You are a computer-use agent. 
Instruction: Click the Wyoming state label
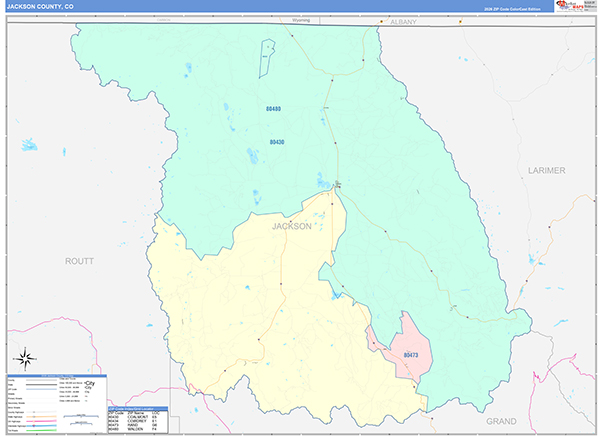coord(301,20)
